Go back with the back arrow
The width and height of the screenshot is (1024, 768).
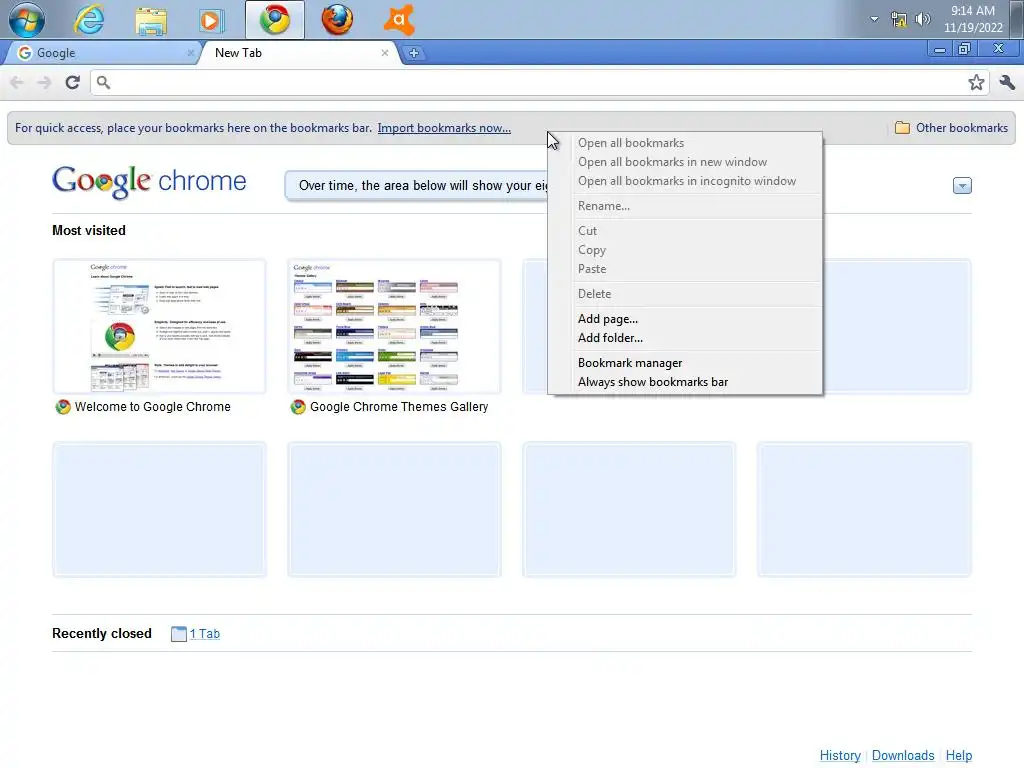(17, 82)
